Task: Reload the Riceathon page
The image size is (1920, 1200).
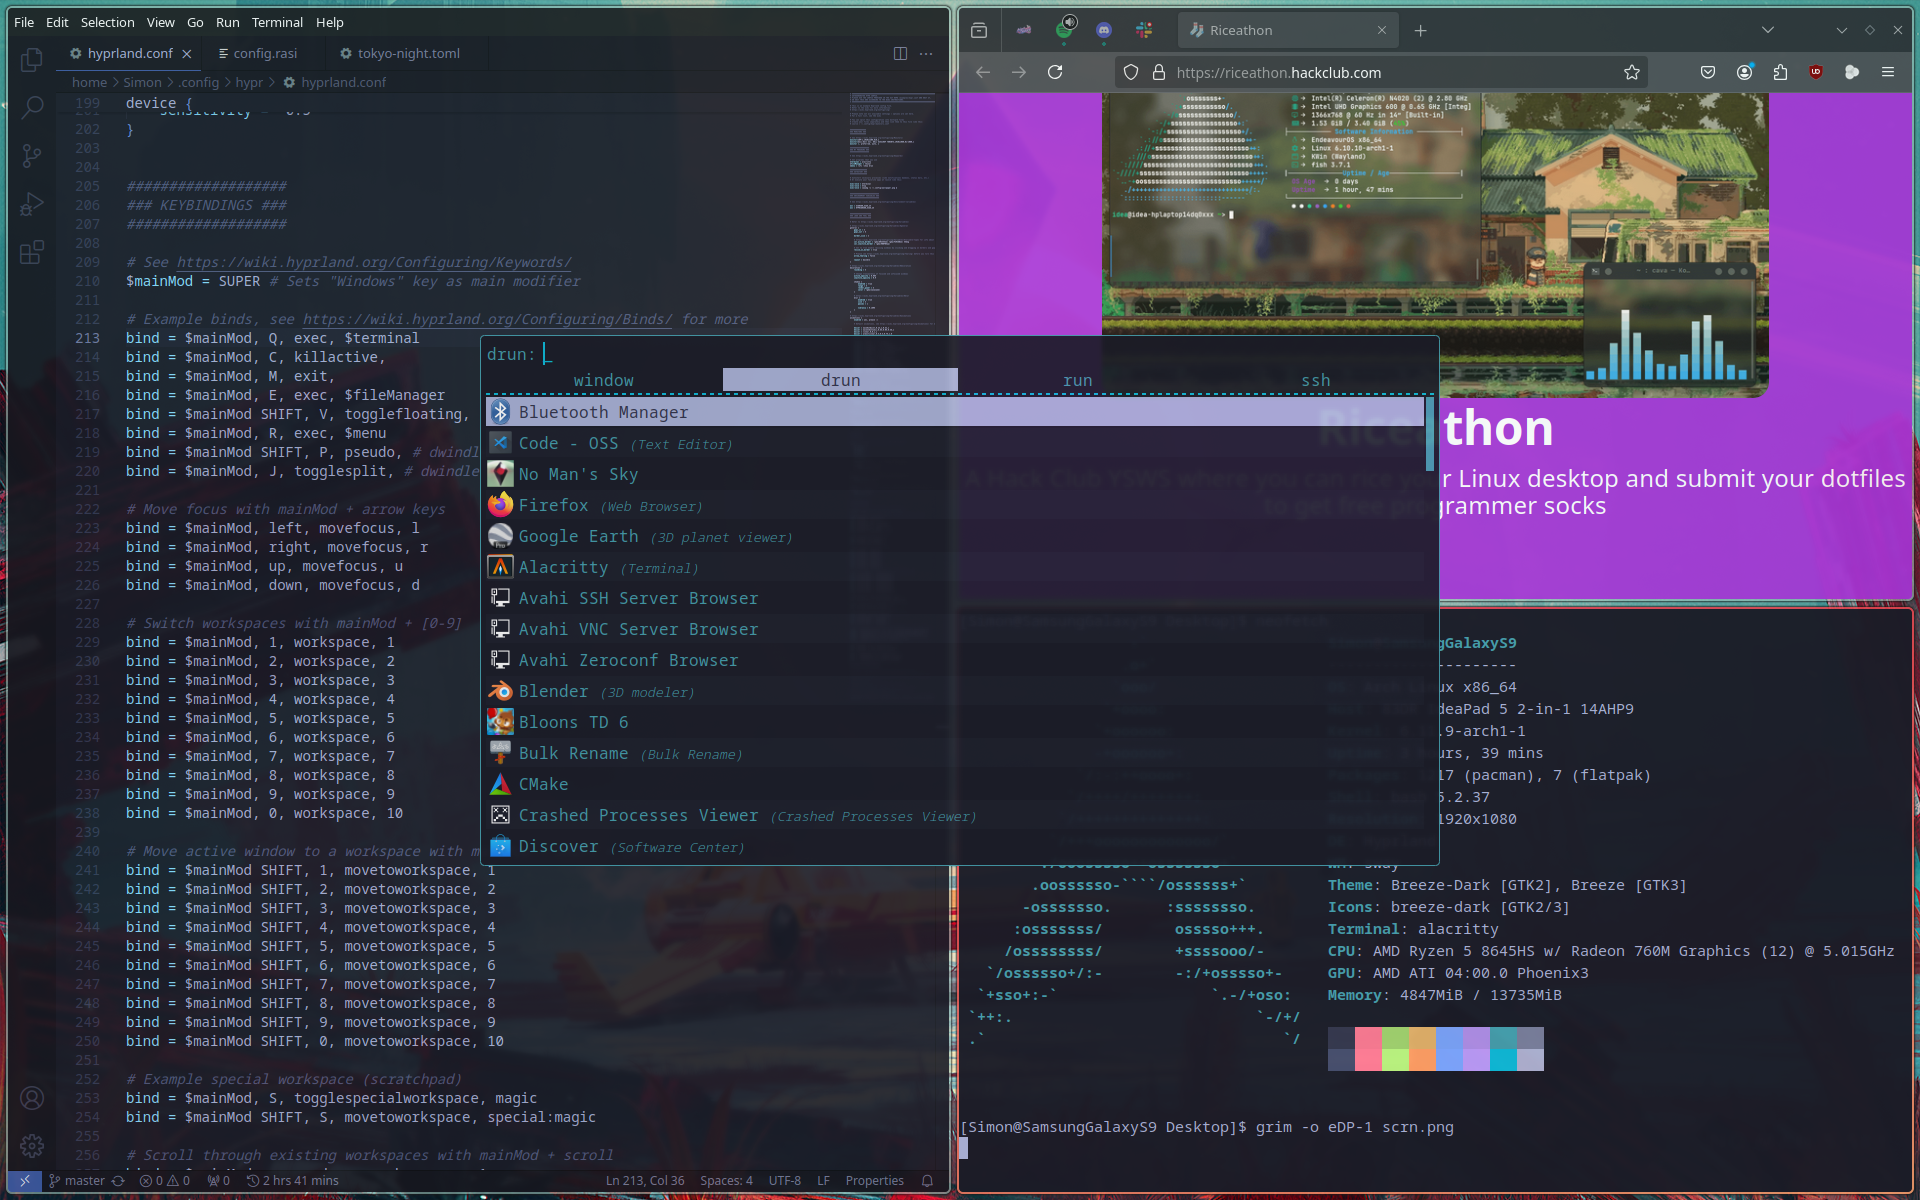Action: click(x=1055, y=72)
